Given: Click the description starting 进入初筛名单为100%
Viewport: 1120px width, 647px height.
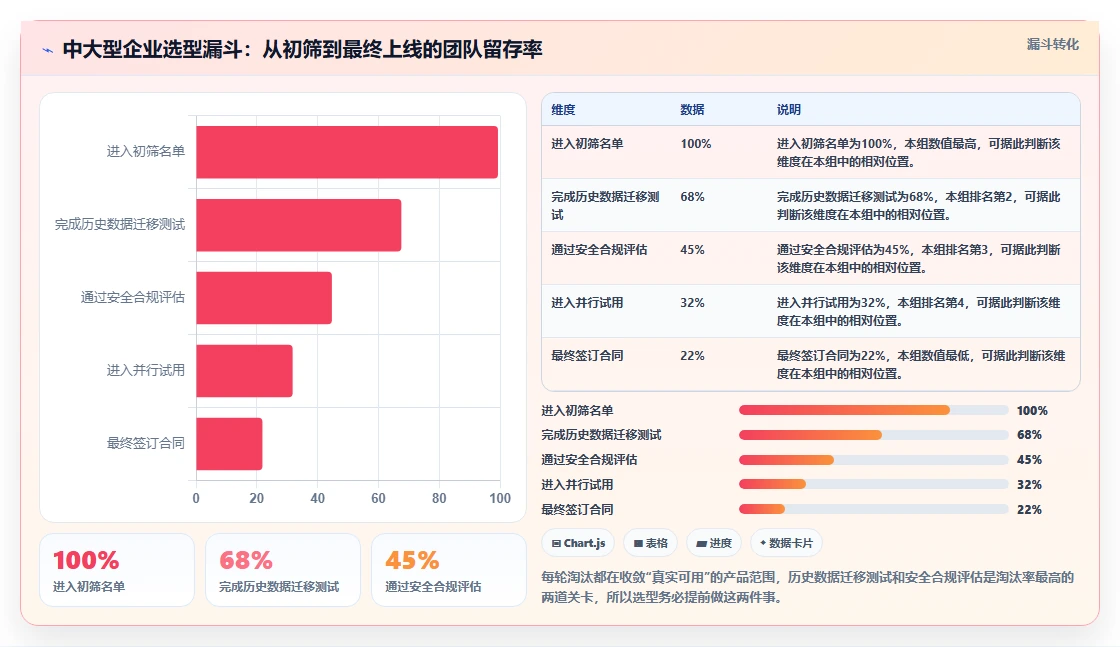Looking at the screenshot, I should coord(919,153).
